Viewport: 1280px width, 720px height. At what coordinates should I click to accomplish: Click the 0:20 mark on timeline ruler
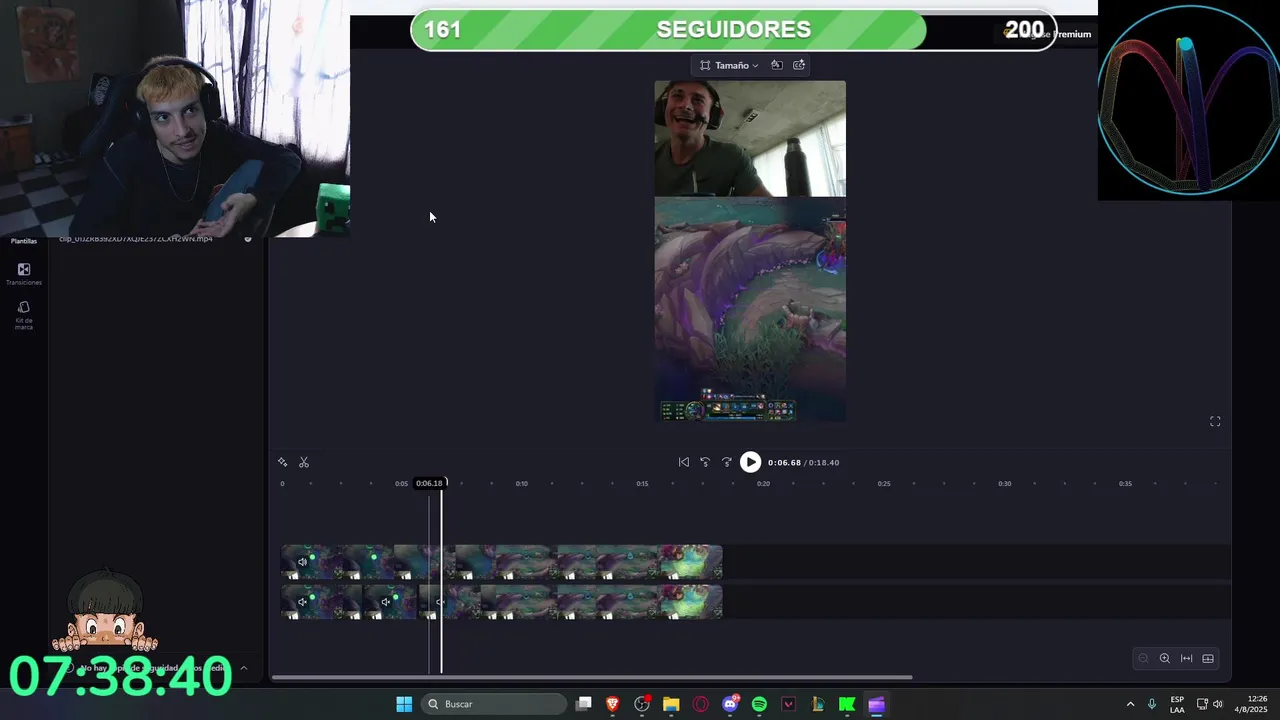tap(763, 484)
